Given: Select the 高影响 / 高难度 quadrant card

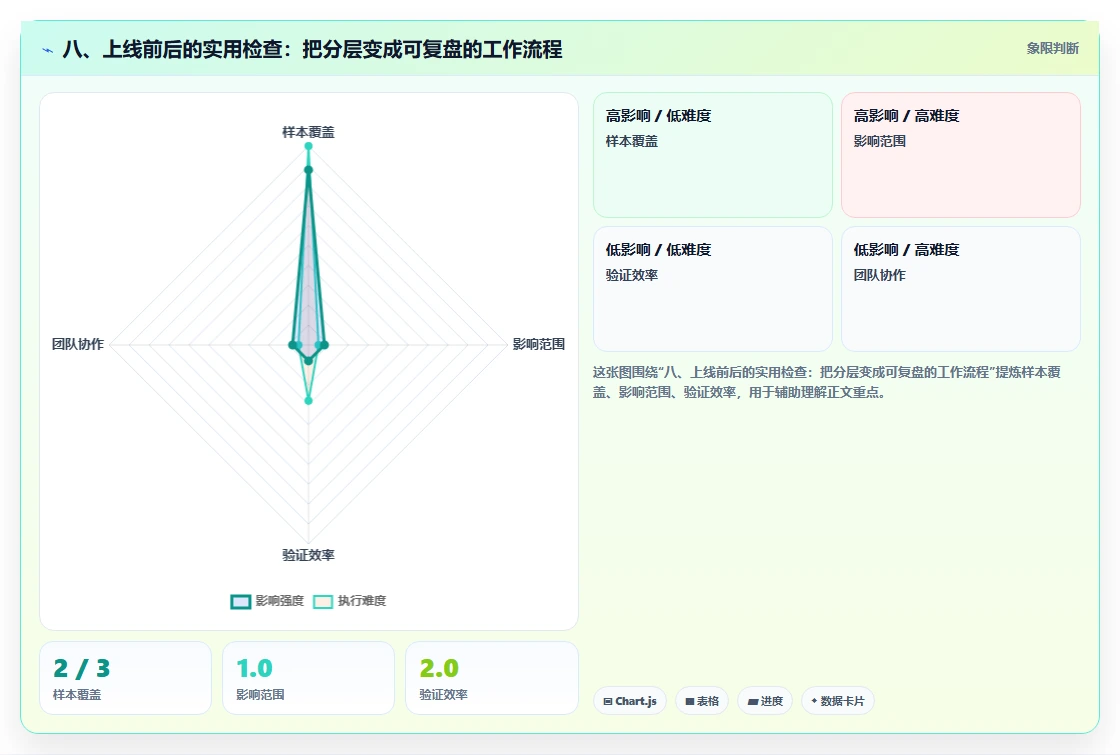Looking at the screenshot, I should (961, 155).
